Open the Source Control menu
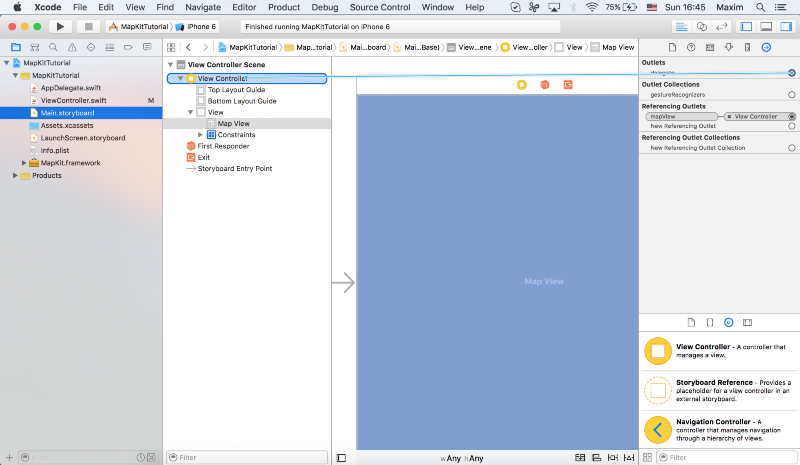The width and height of the screenshot is (800, 465). coord(380,7)
